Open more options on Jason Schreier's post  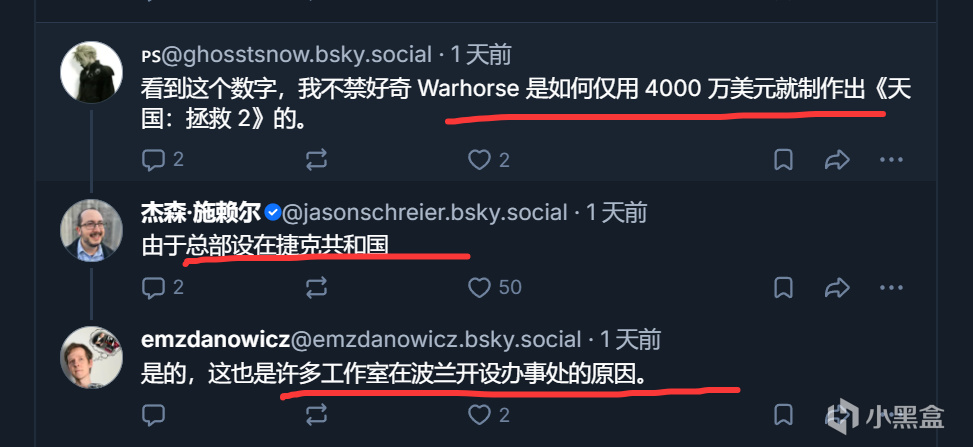click(892, 287)
